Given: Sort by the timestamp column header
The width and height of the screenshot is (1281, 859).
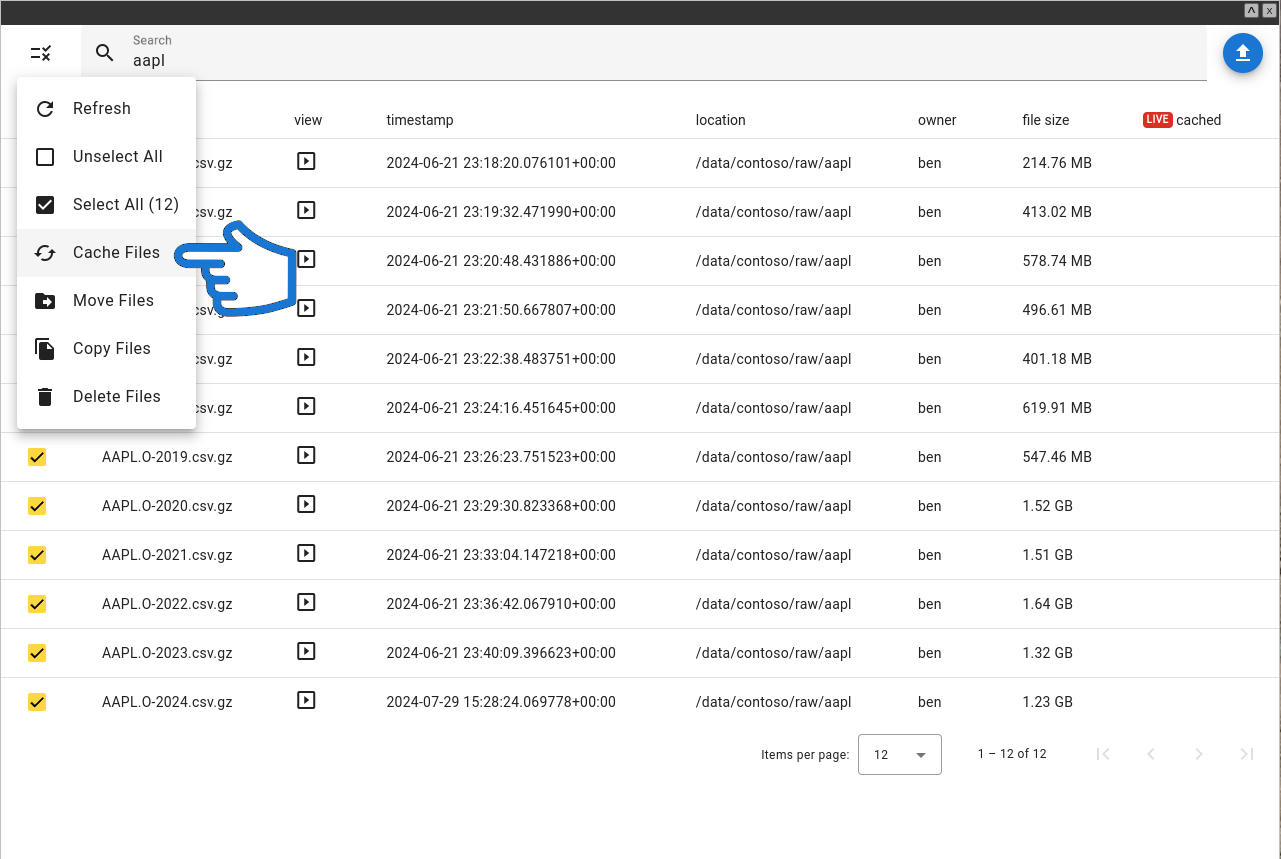Looking at the screenshot, I should point(420,120).
